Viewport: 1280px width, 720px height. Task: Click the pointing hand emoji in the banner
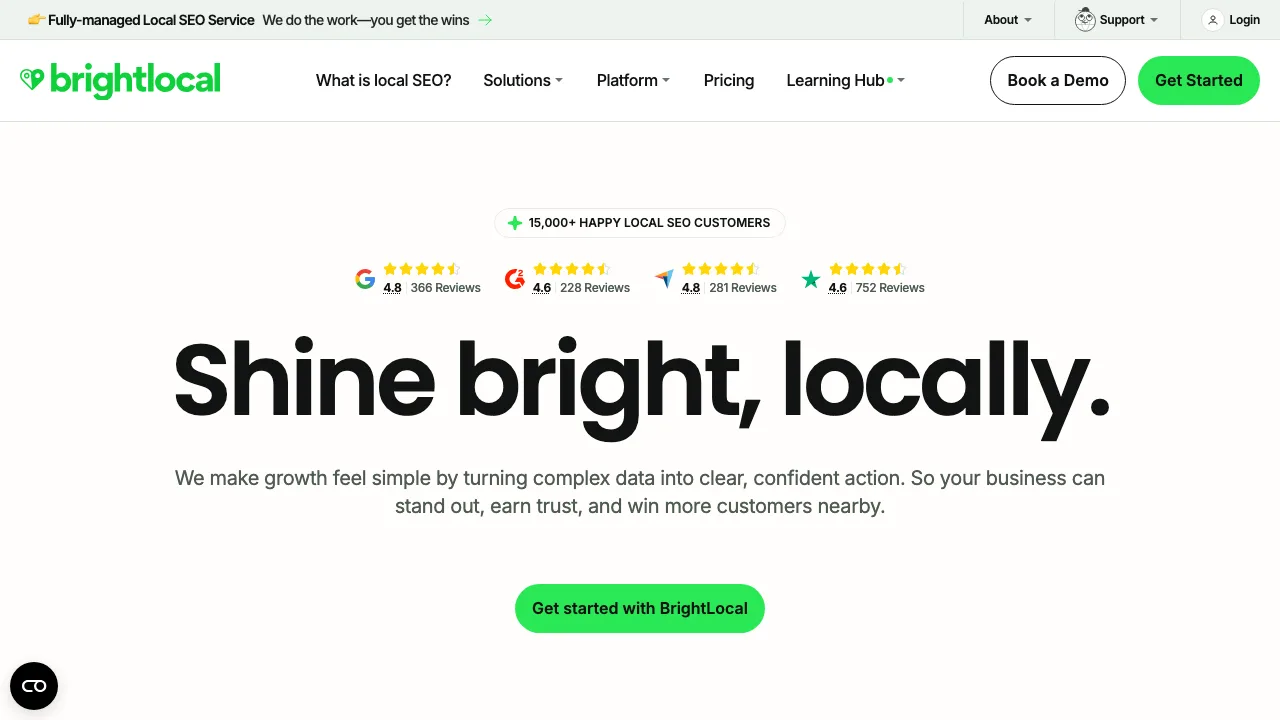pyautogui.click(x=36, y=19)
